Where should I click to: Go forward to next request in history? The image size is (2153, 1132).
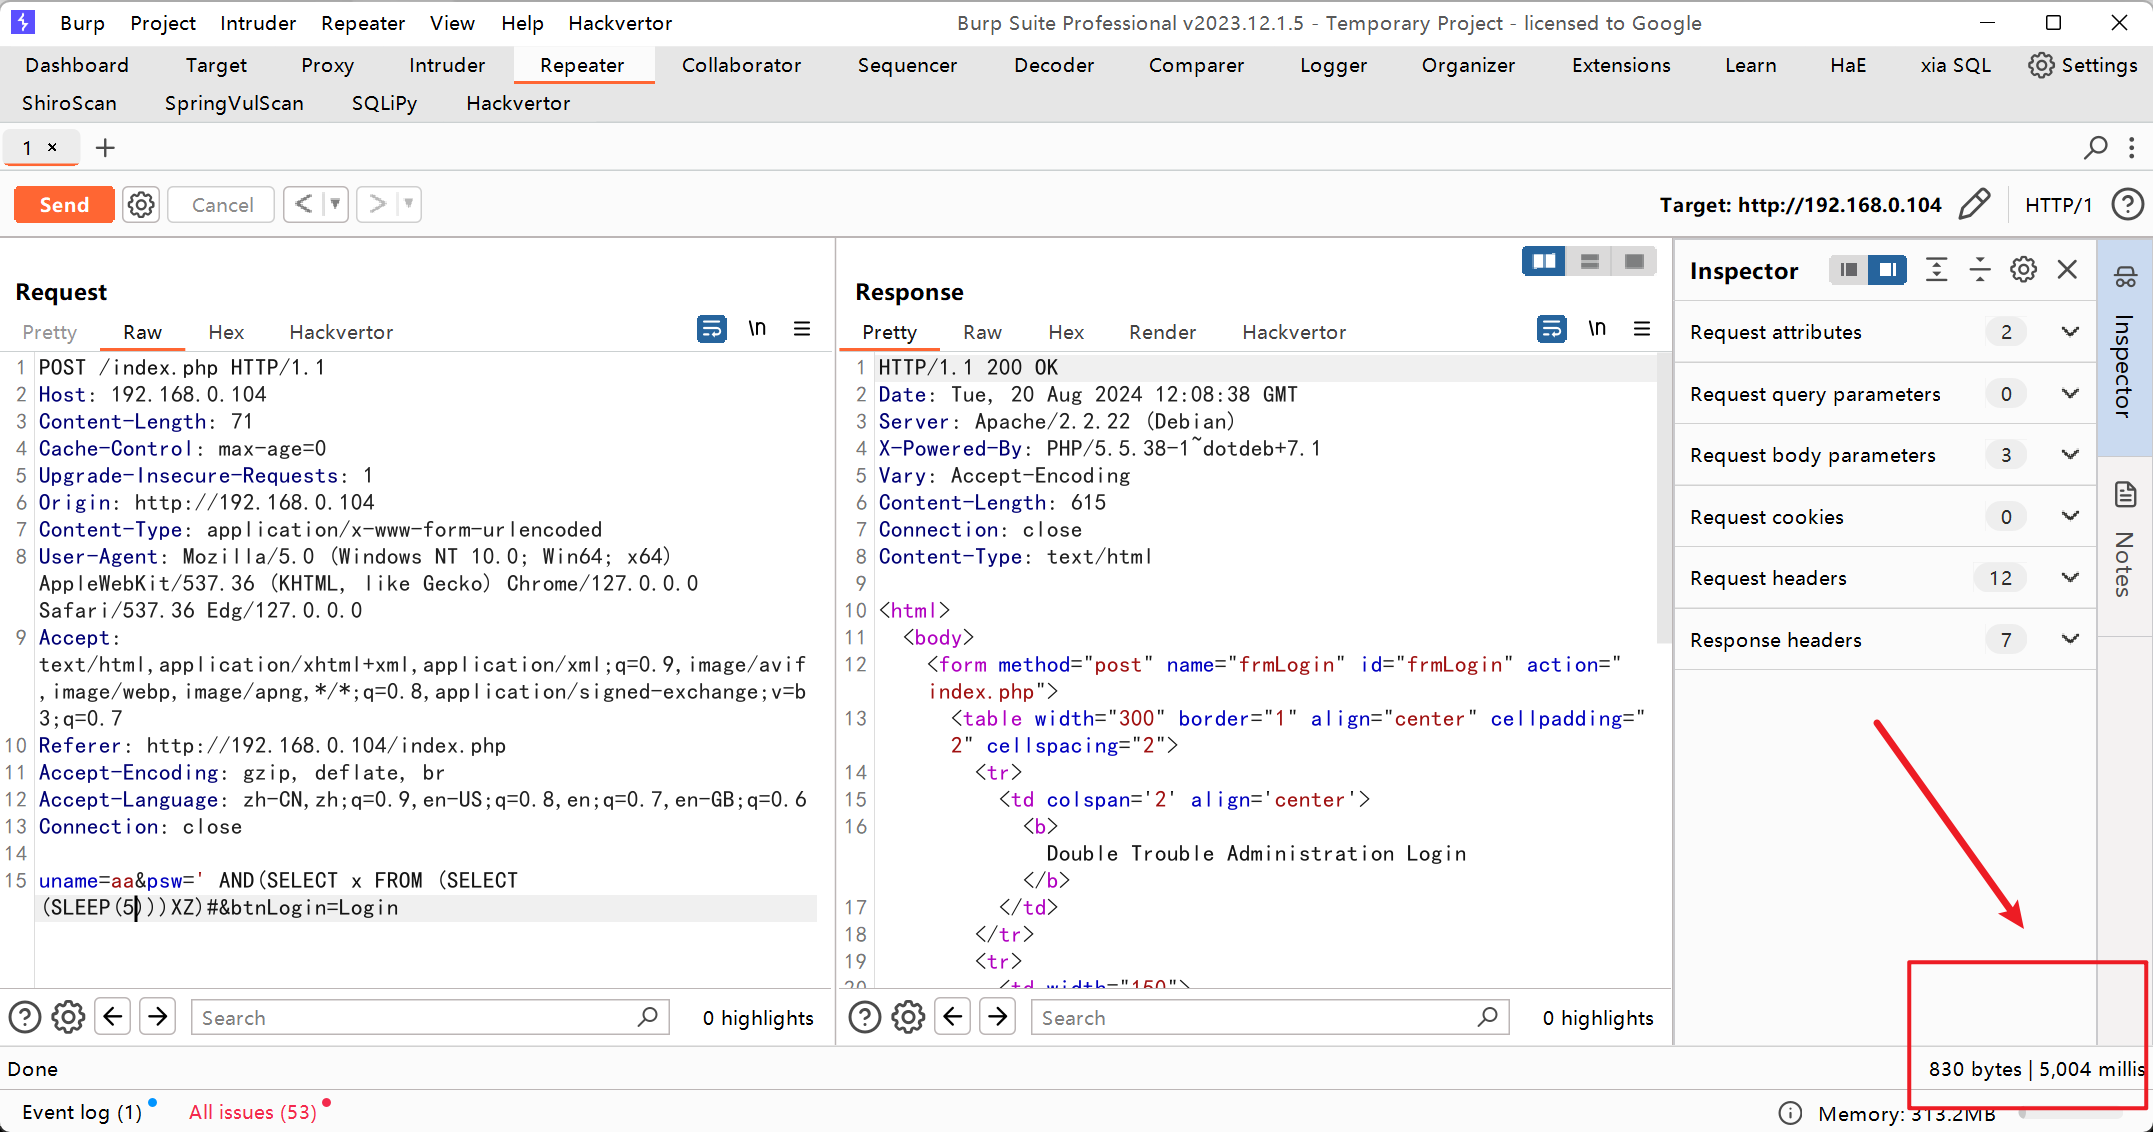(377, 204)
